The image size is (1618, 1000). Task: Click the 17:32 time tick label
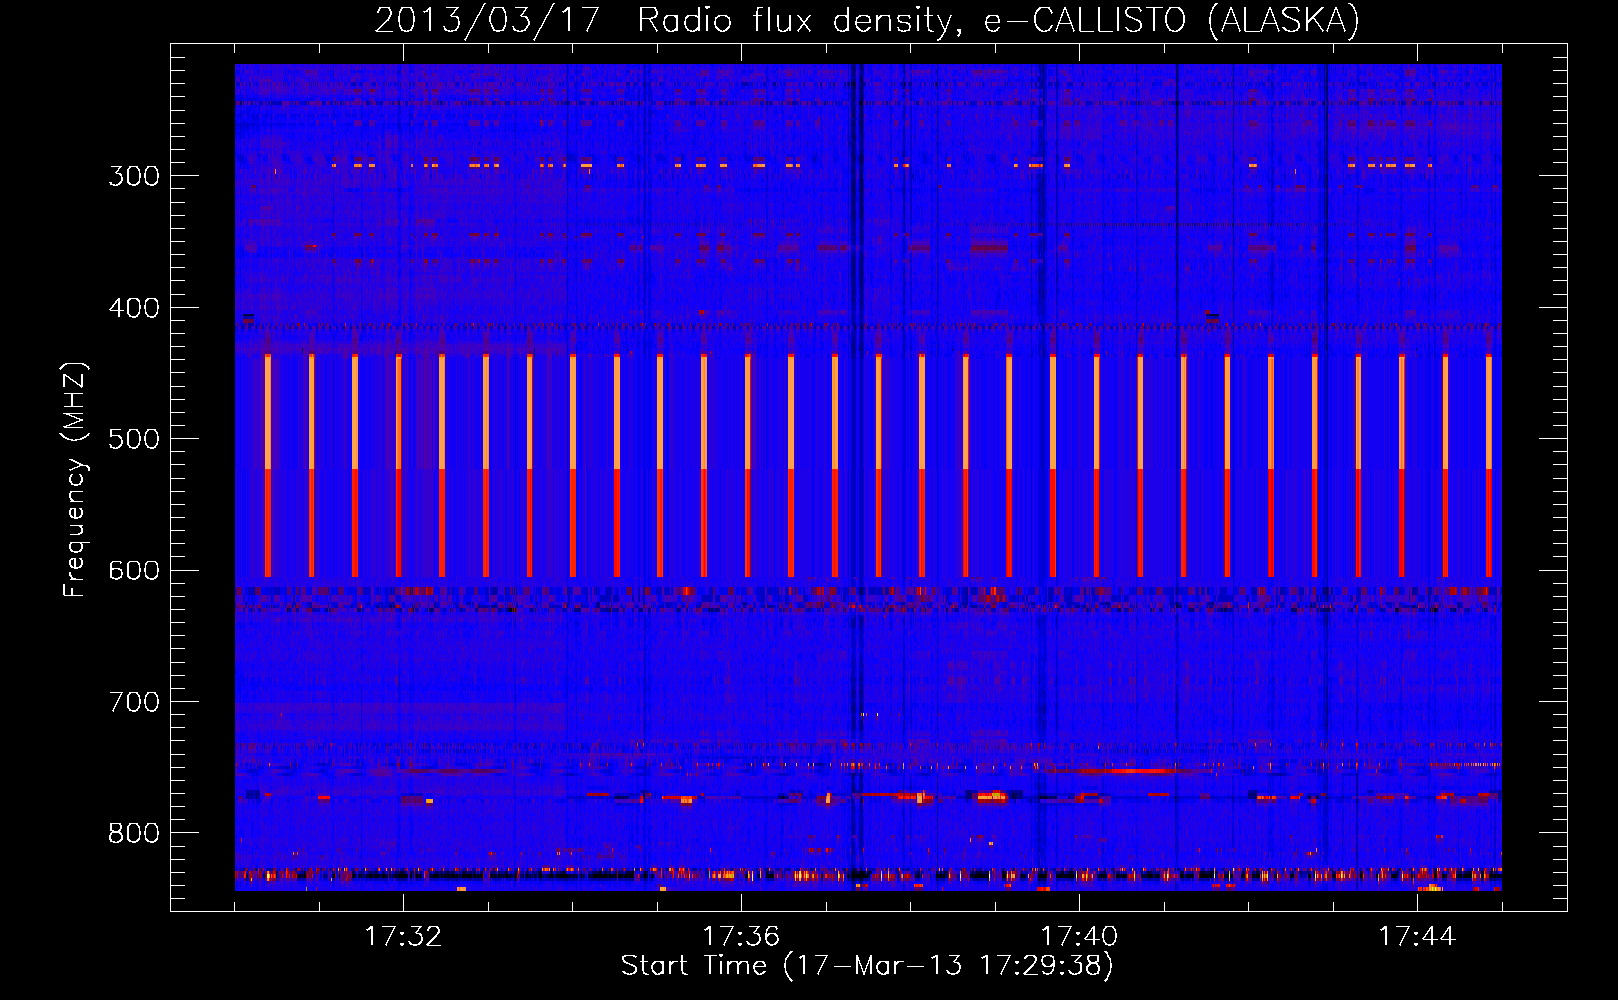click(x=403, y=936)
